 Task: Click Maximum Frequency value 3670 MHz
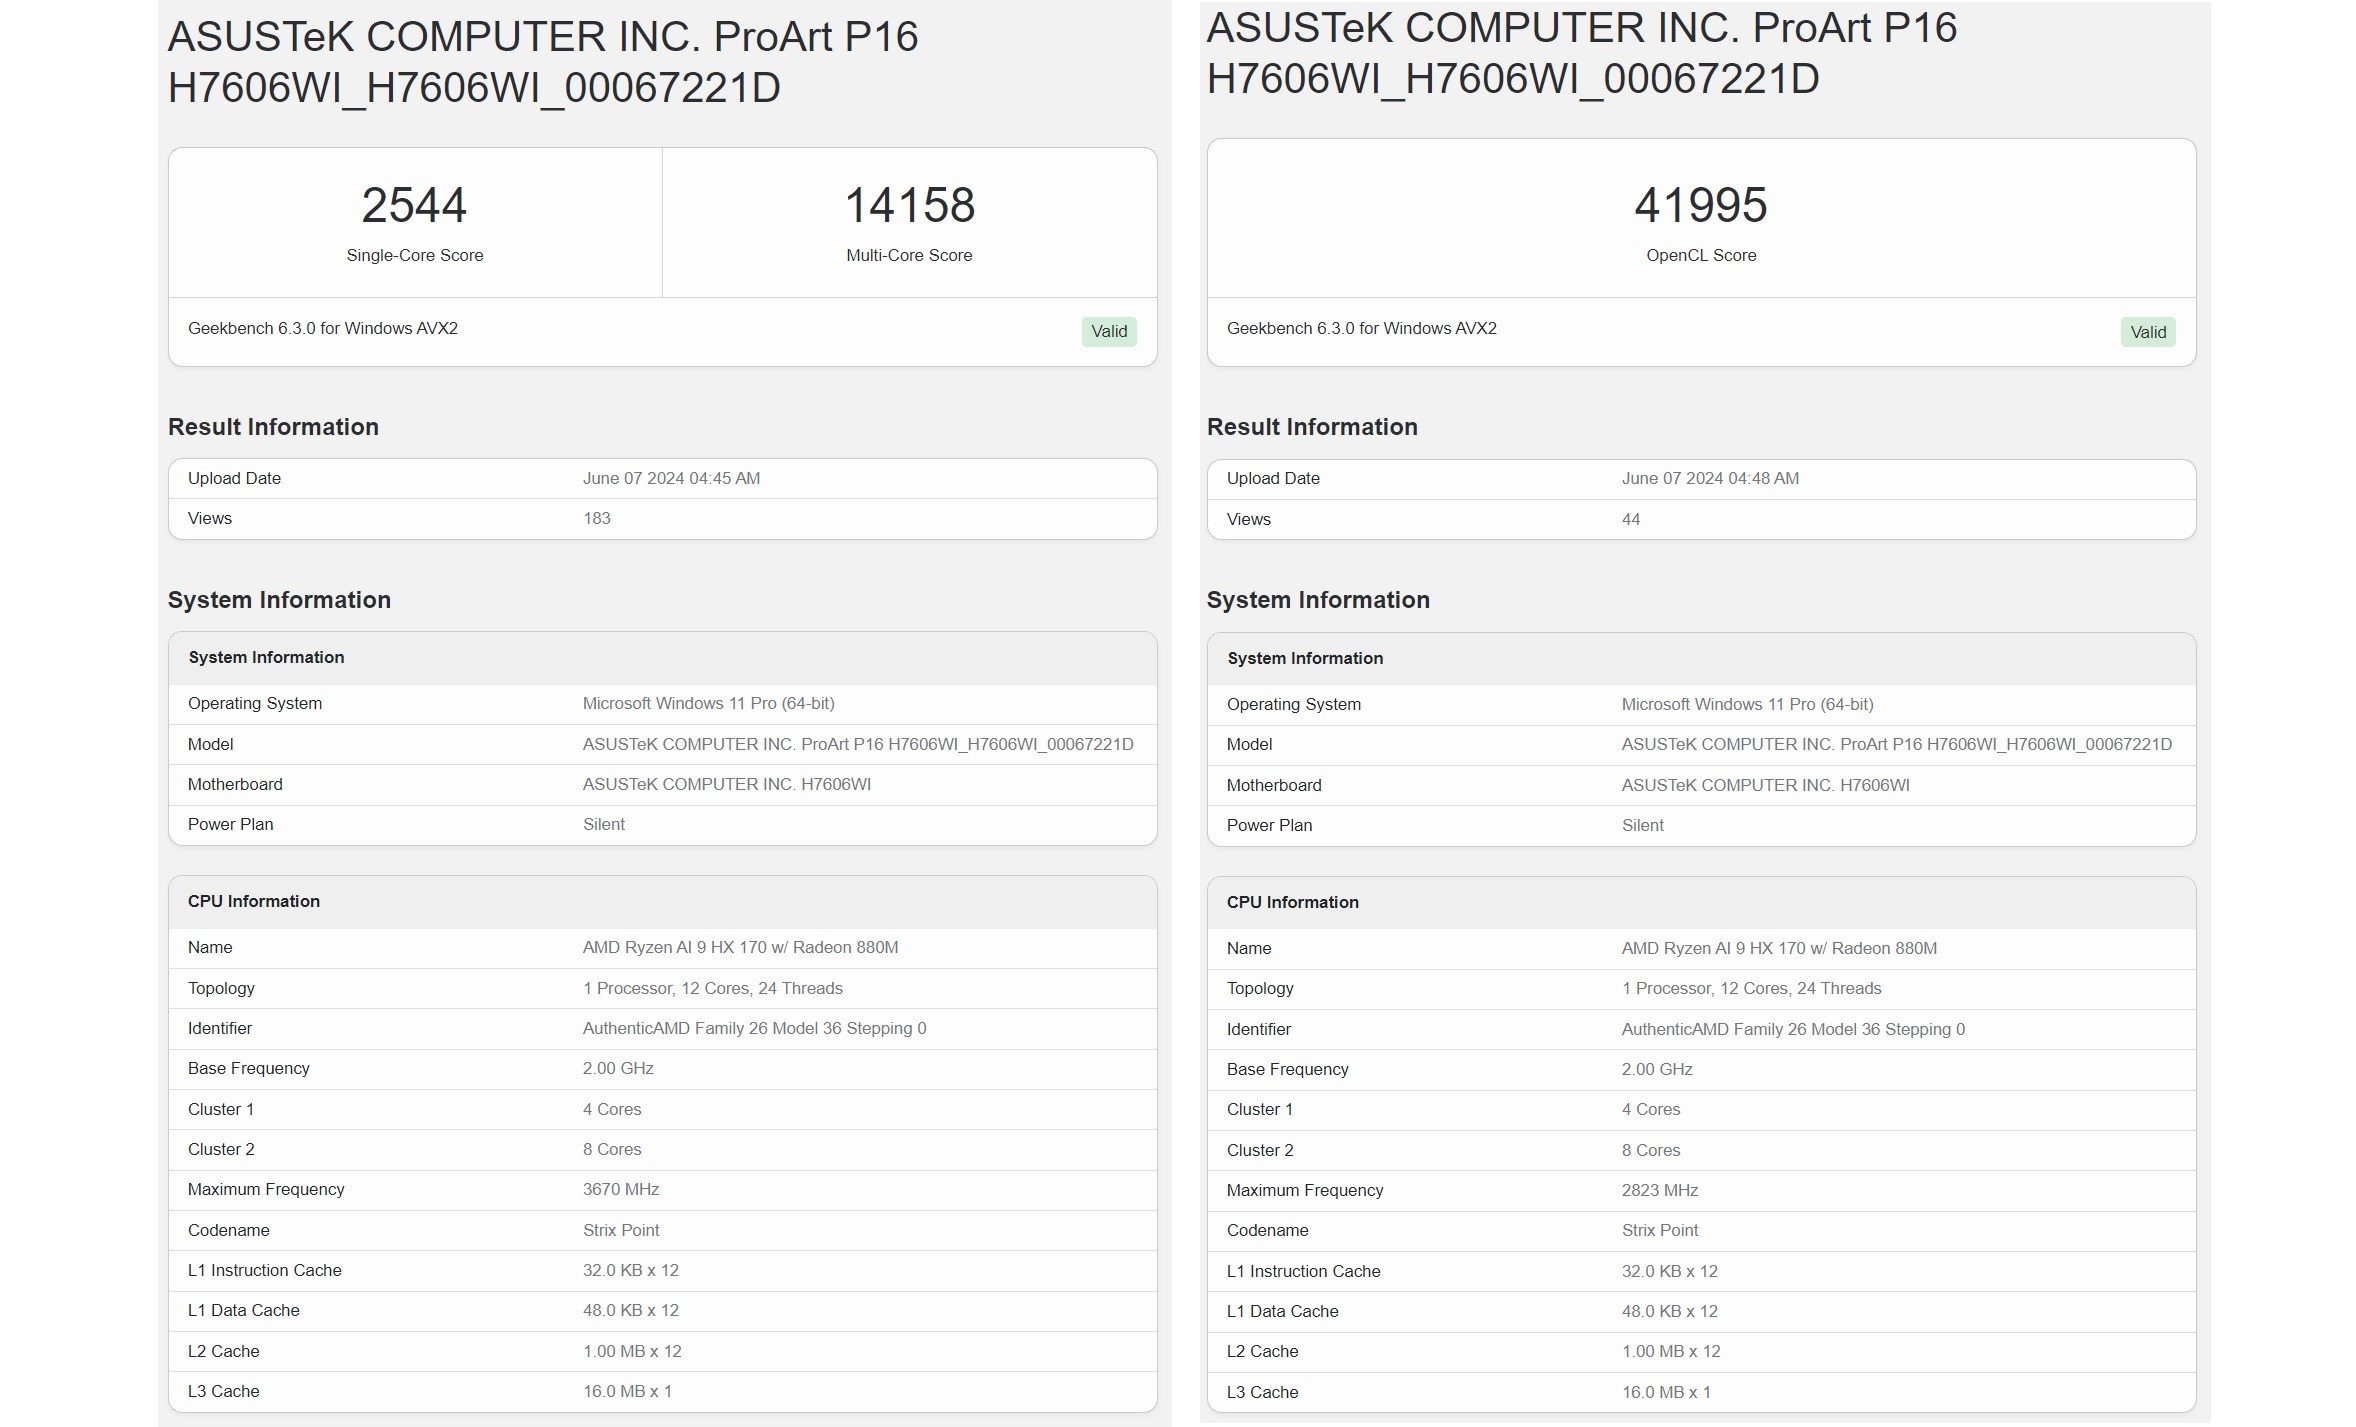620,1189
